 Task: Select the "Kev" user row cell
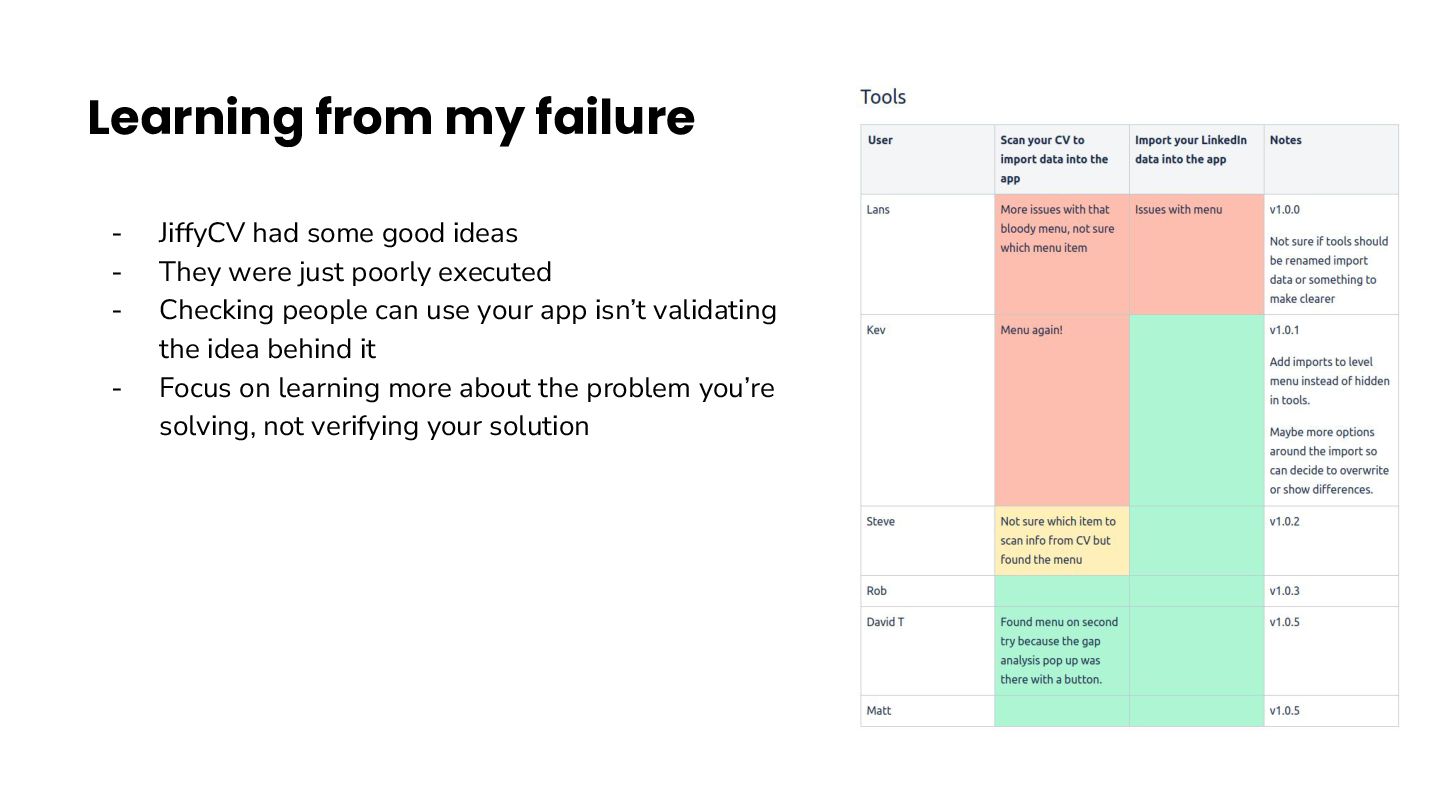point(876,330)
